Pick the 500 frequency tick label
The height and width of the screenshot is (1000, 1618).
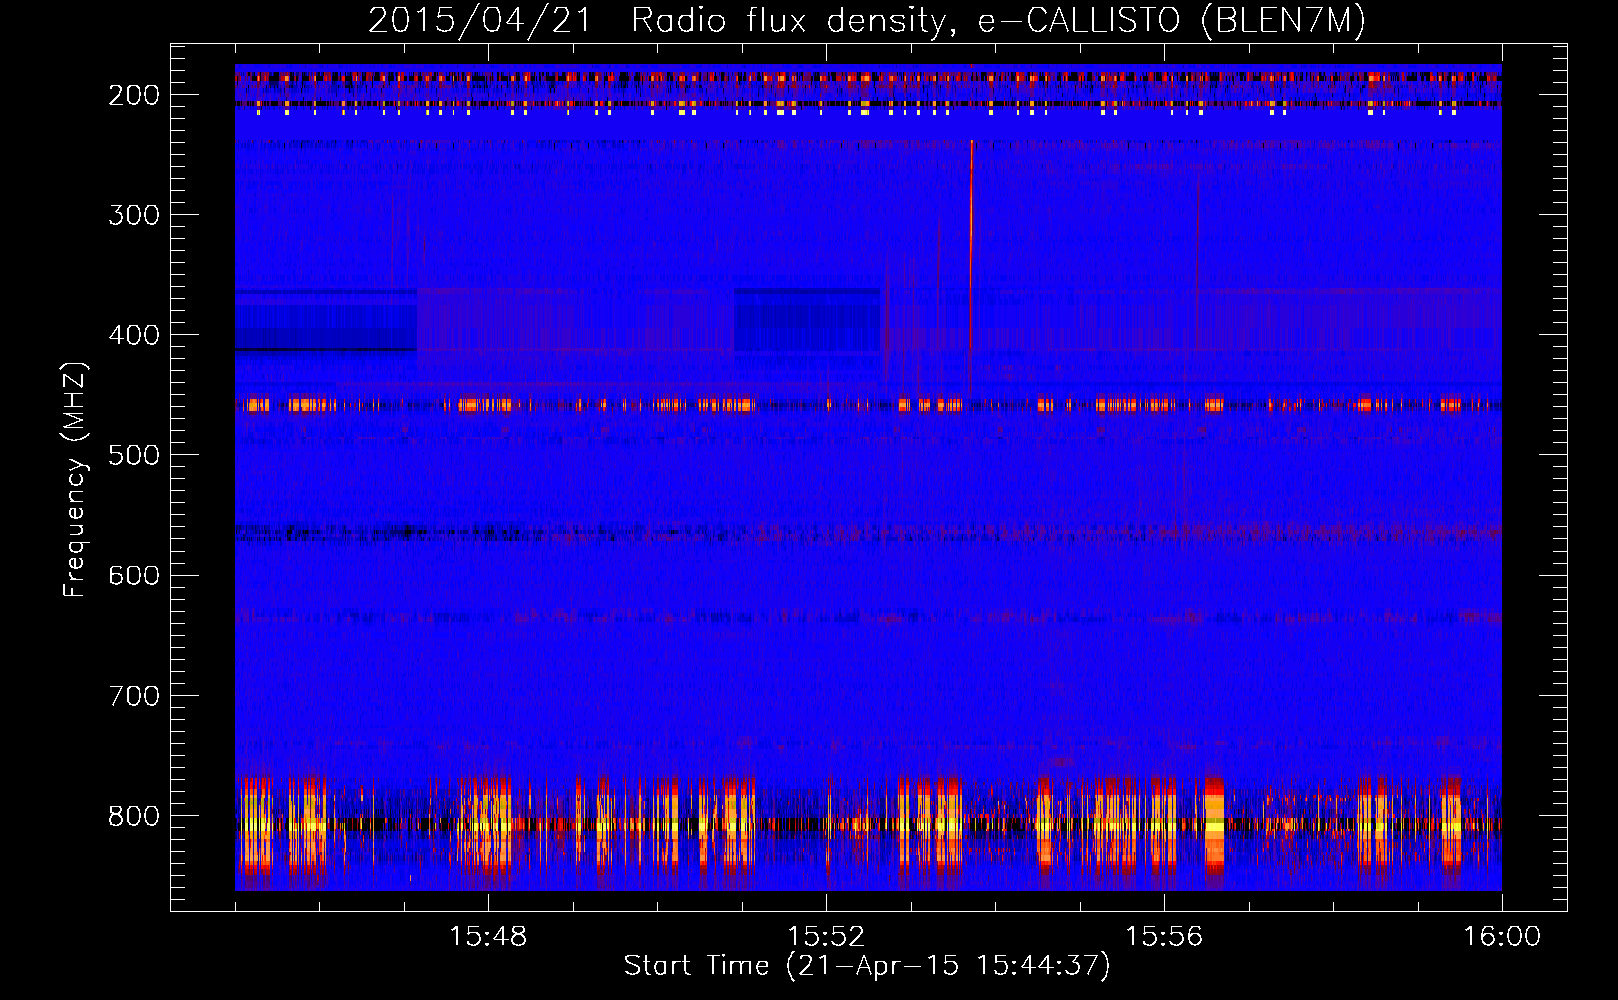(134, 455)
